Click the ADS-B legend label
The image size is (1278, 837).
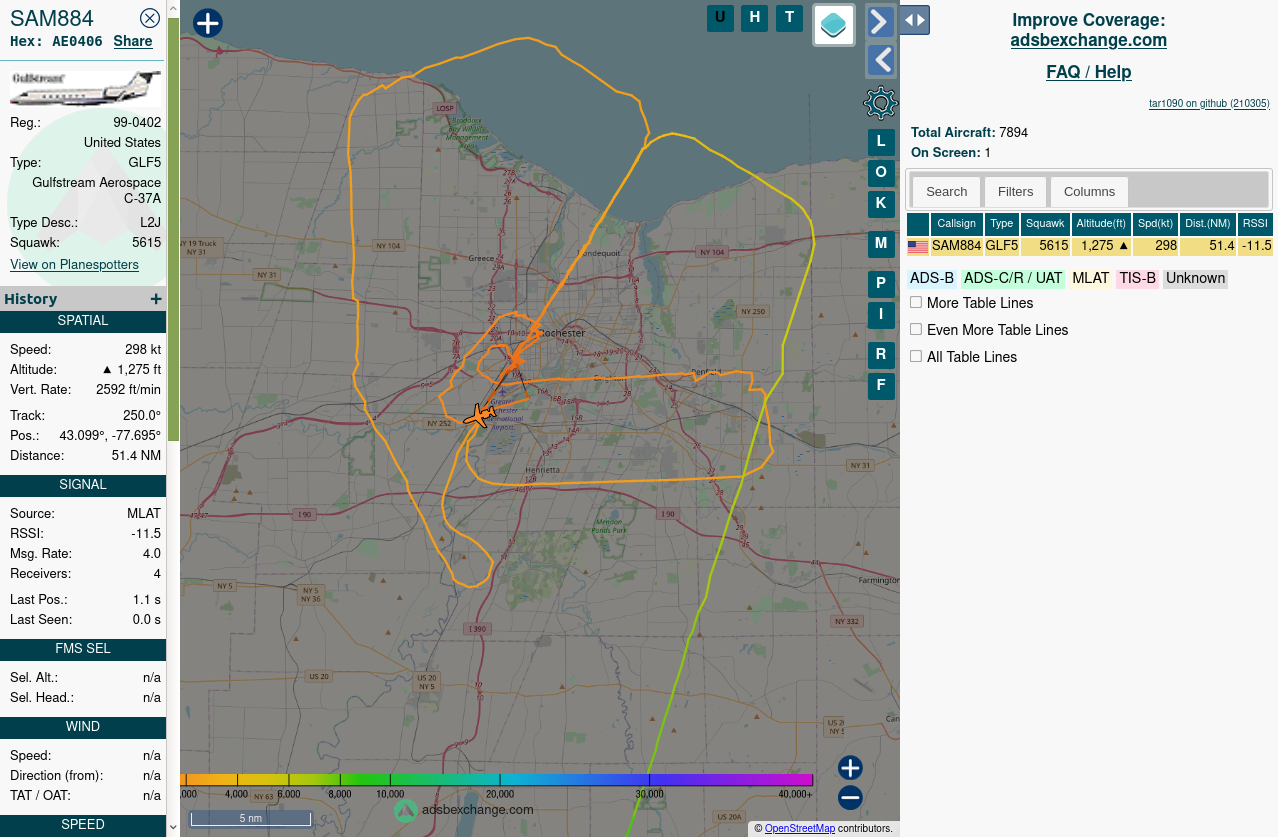pos(932,278)
